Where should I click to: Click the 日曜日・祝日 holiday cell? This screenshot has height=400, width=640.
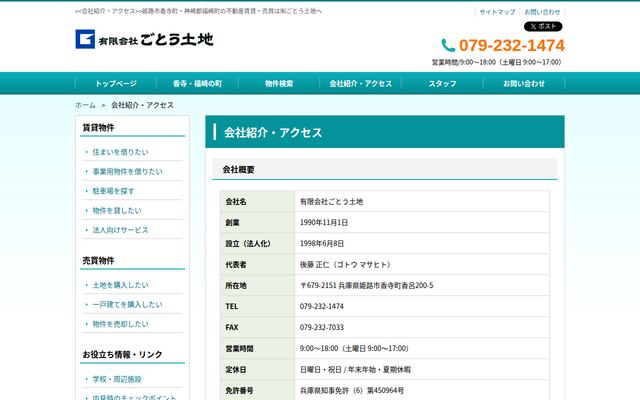point(422,370)
